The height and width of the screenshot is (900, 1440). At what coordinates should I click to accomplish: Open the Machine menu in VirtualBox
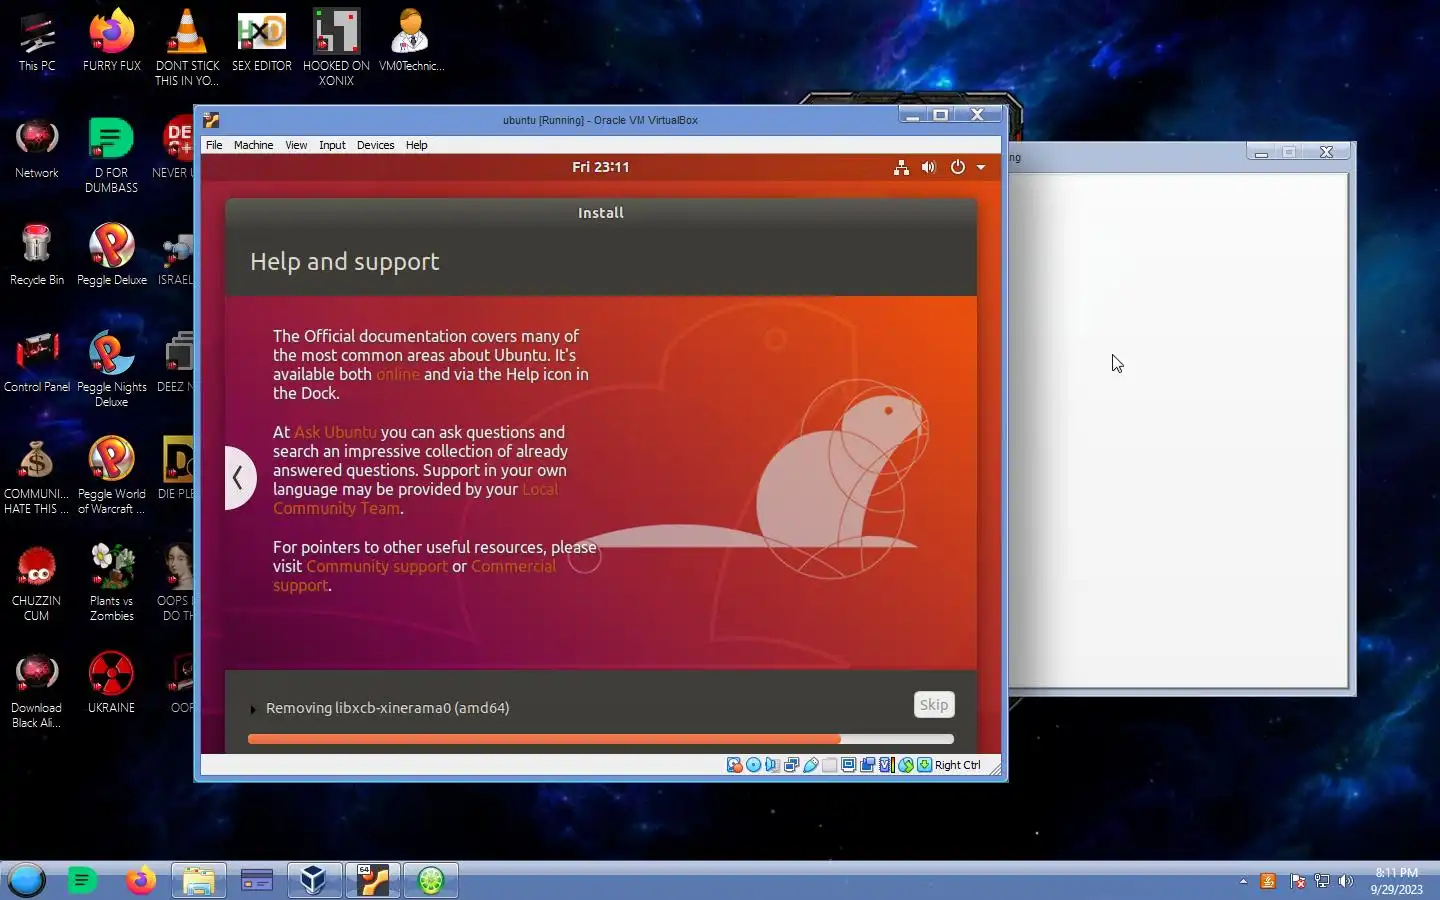[x=253, y=145]
